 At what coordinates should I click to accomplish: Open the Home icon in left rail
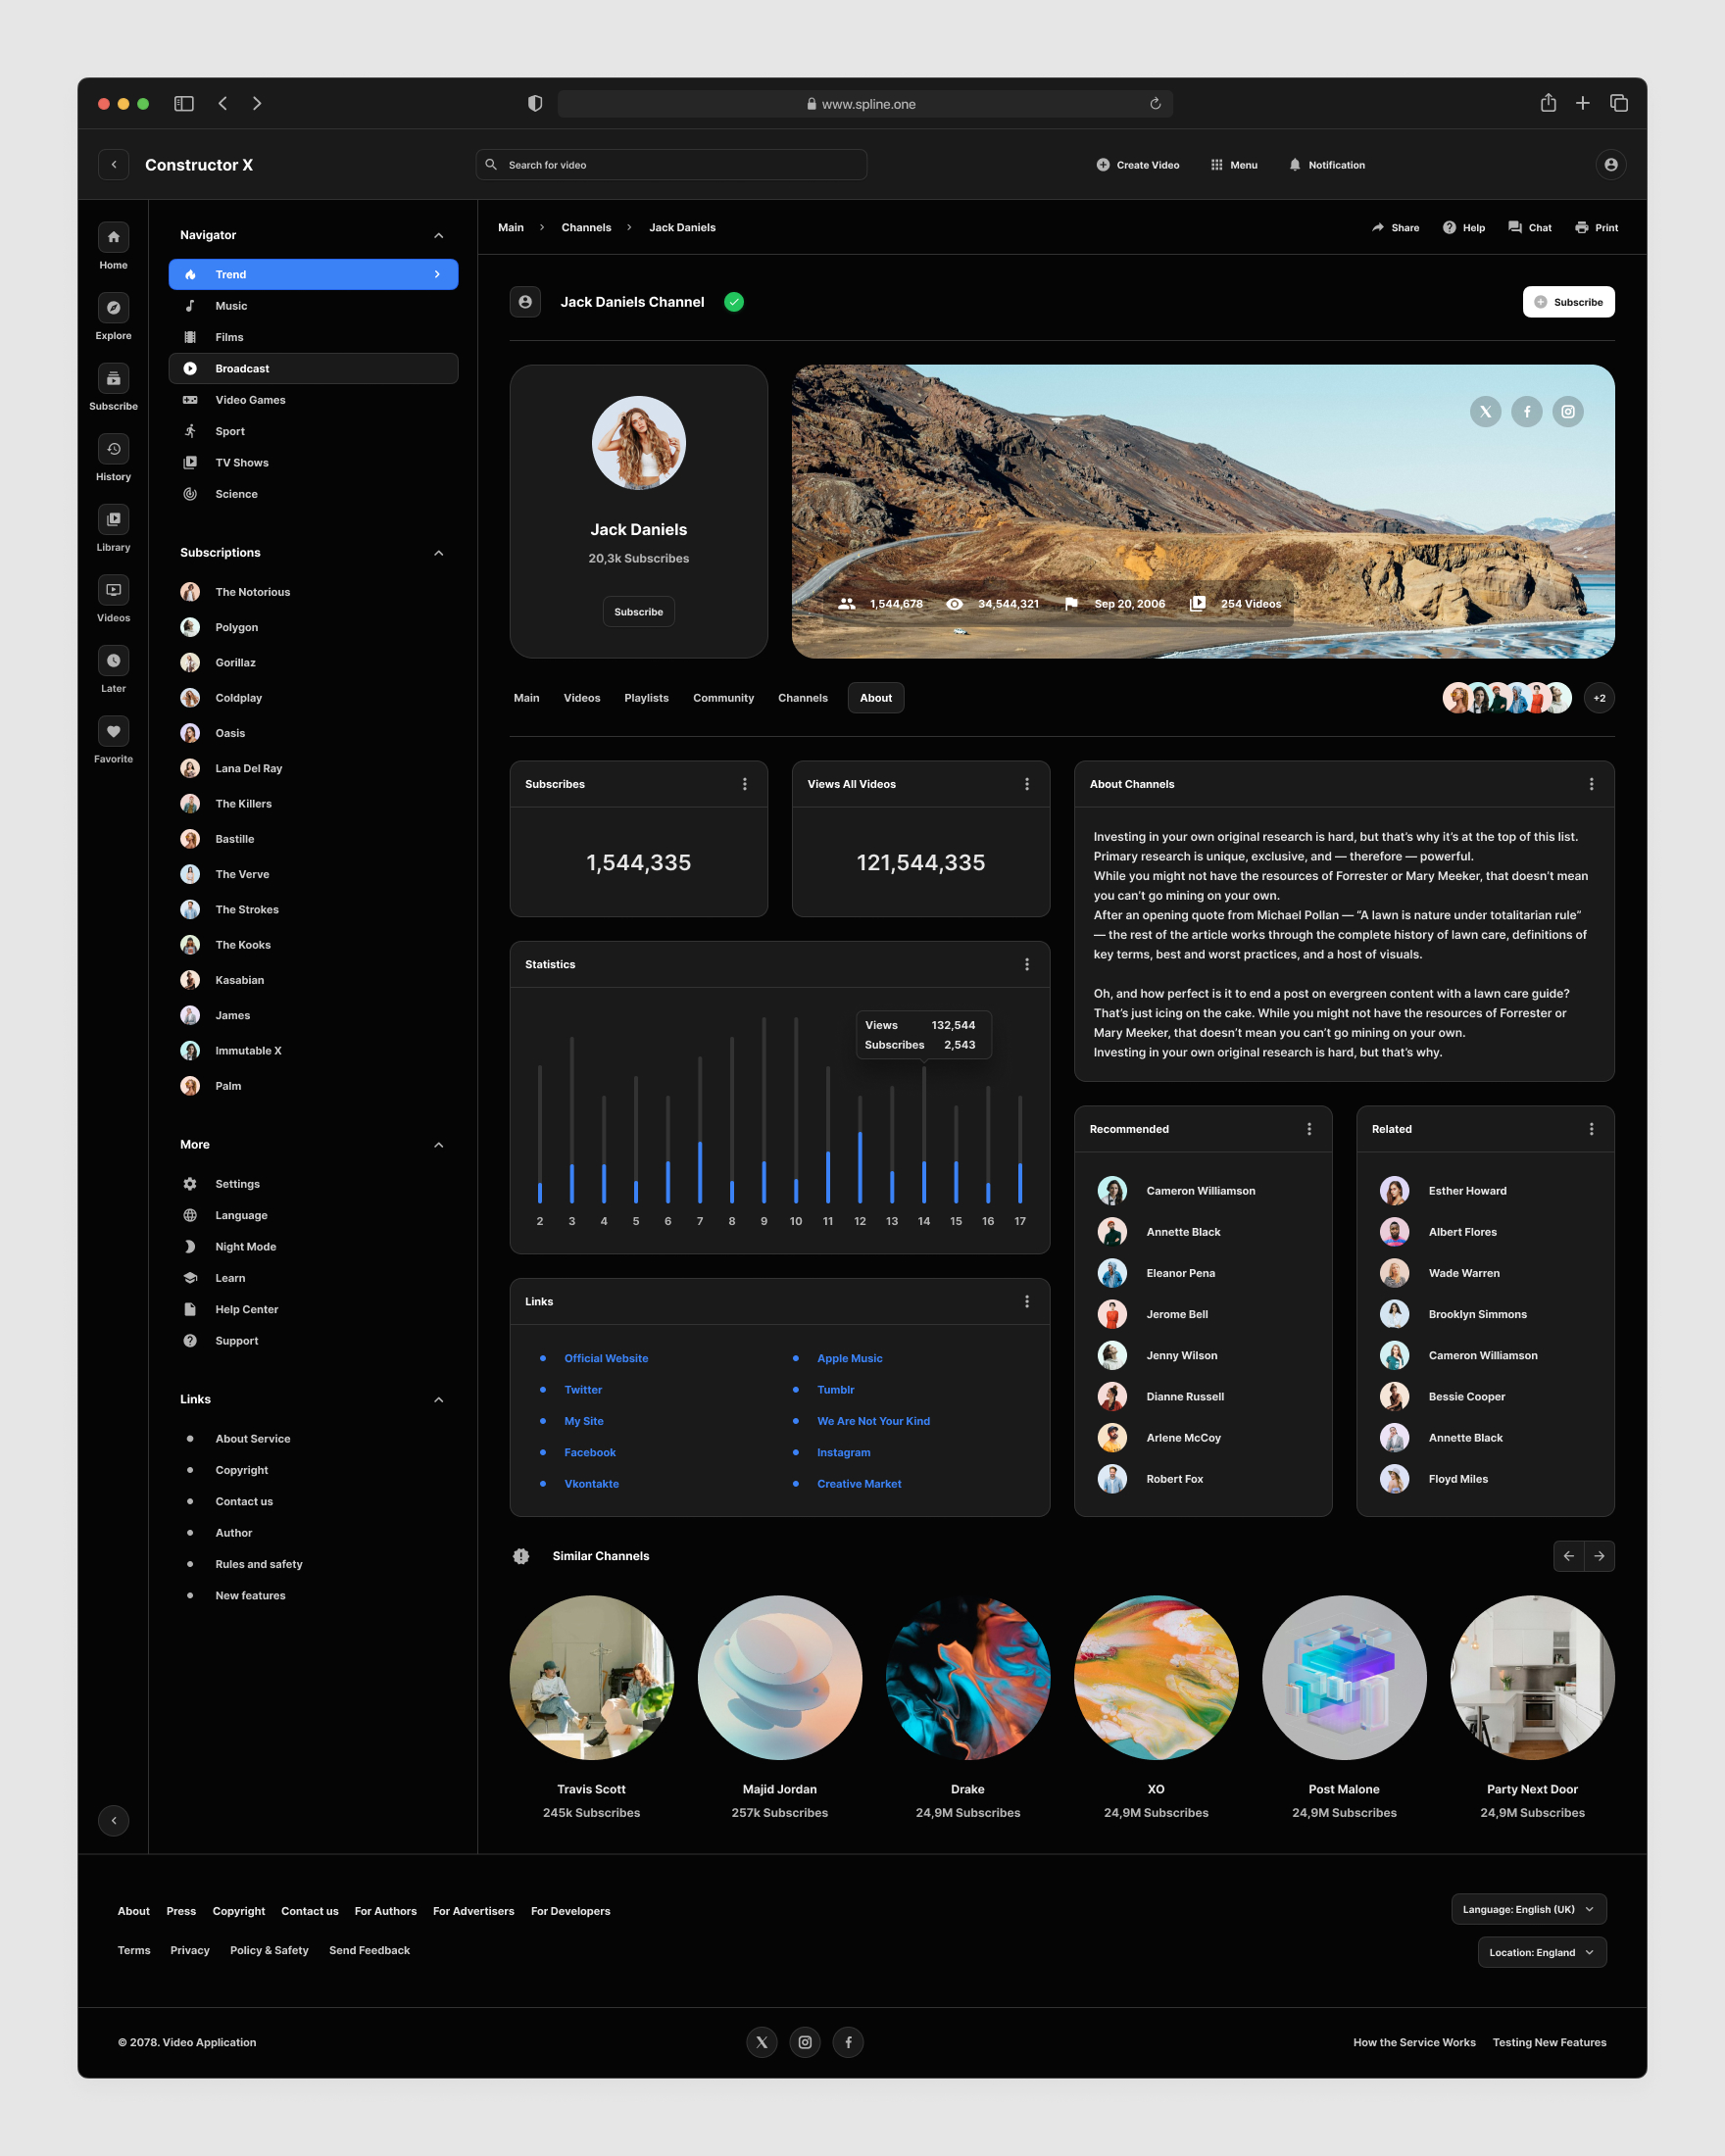tap(113, 237)
